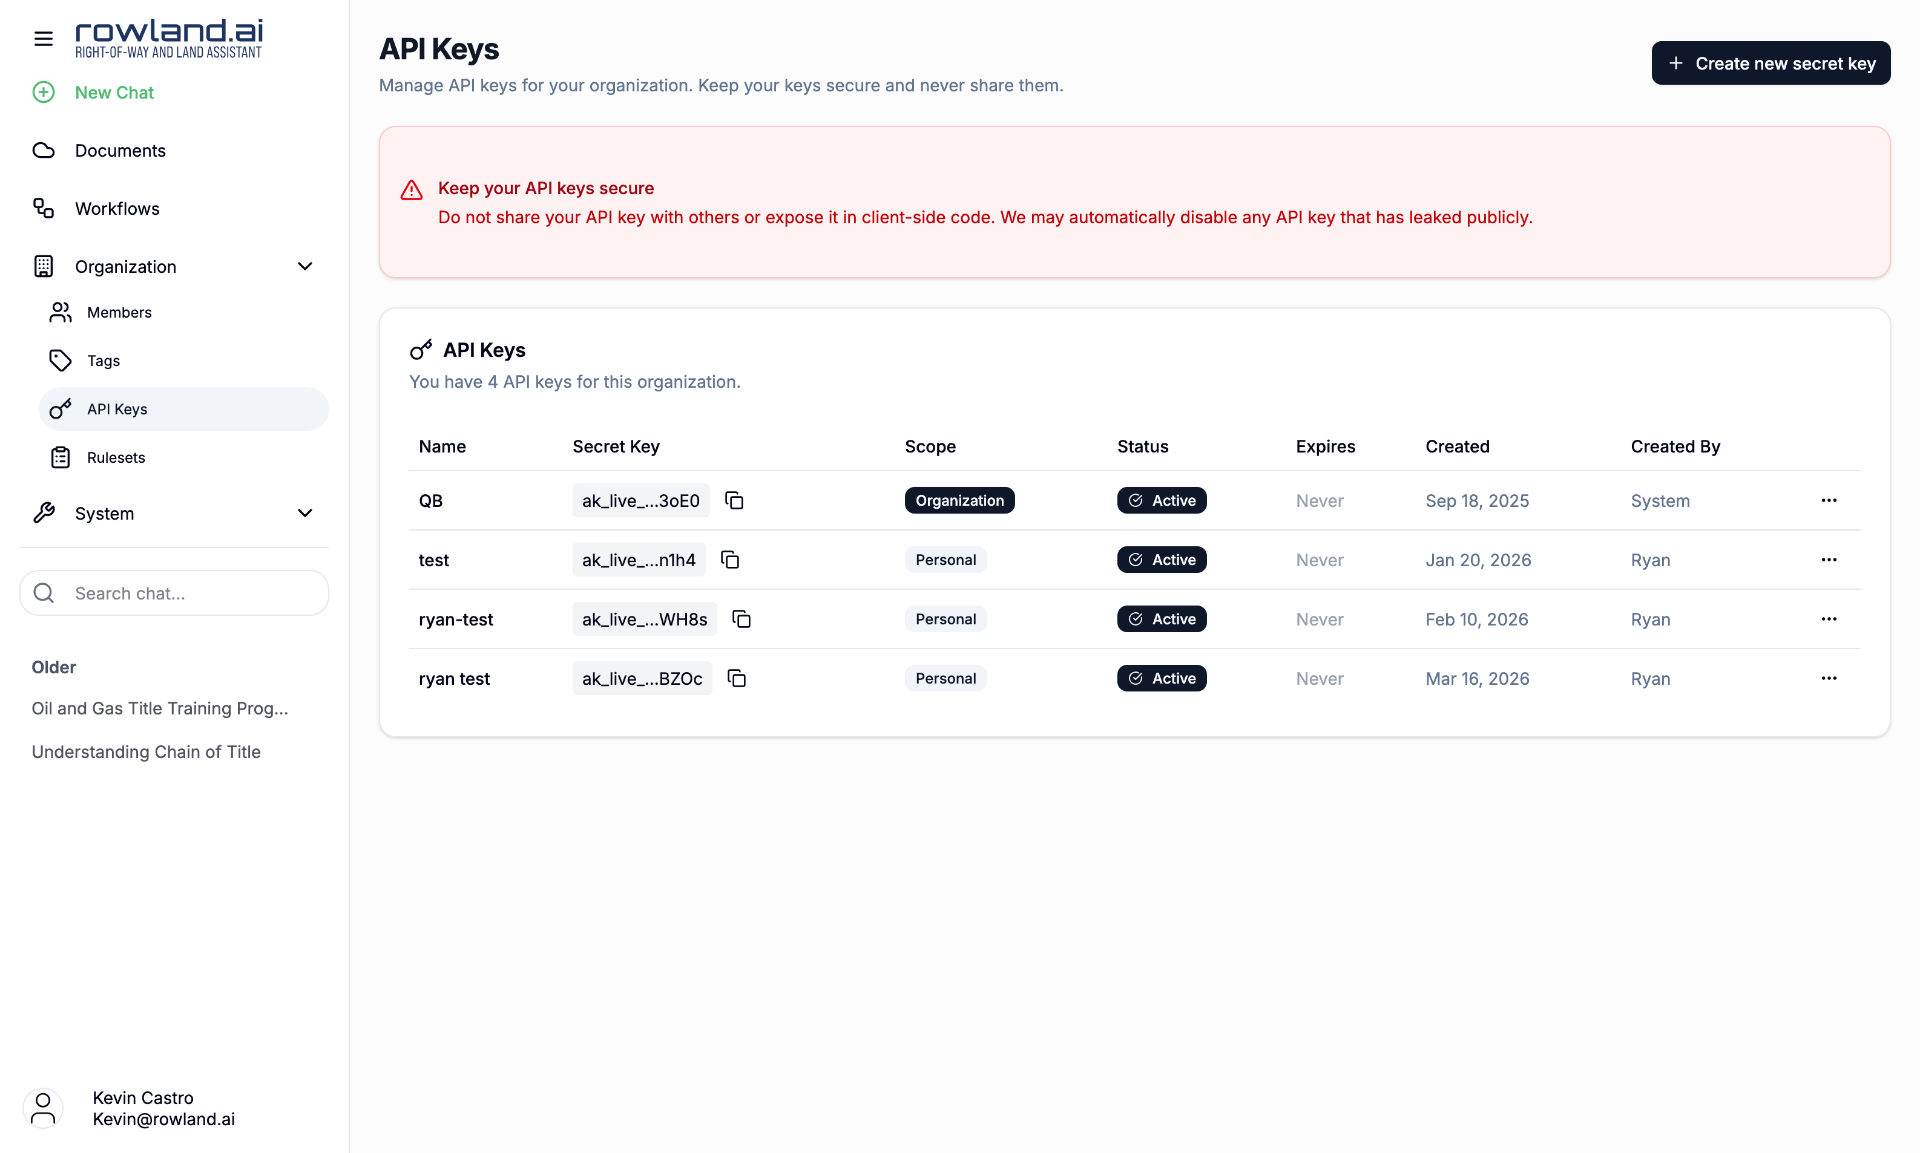Image resolution: width=1920 pixels, height=1153 pixels.
Task: Start a New Chat
Action: tap(114, 92)
